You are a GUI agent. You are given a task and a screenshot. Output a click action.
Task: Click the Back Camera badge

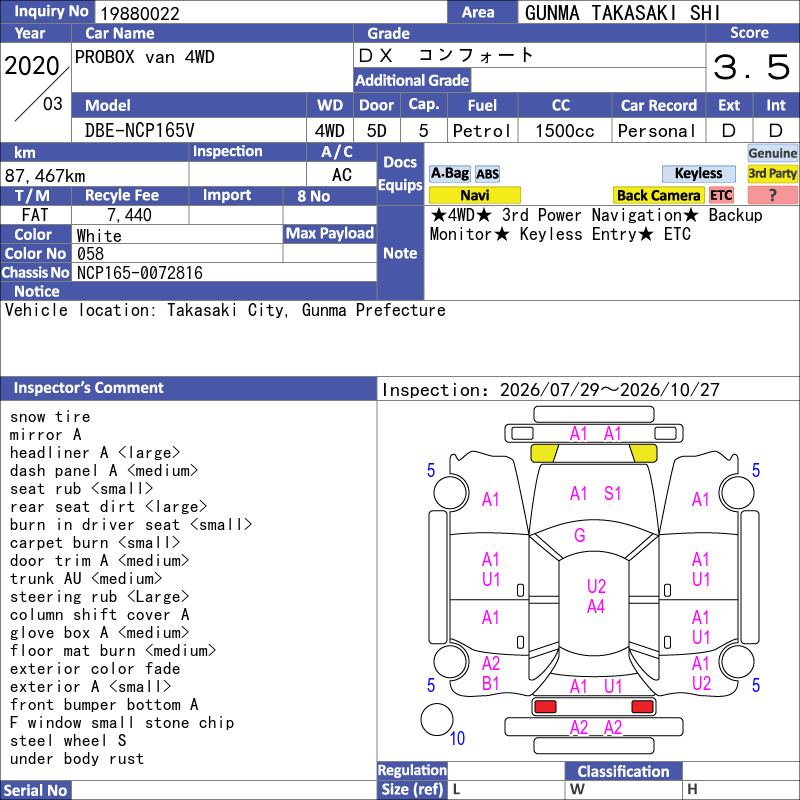click(x=658, y=195)
